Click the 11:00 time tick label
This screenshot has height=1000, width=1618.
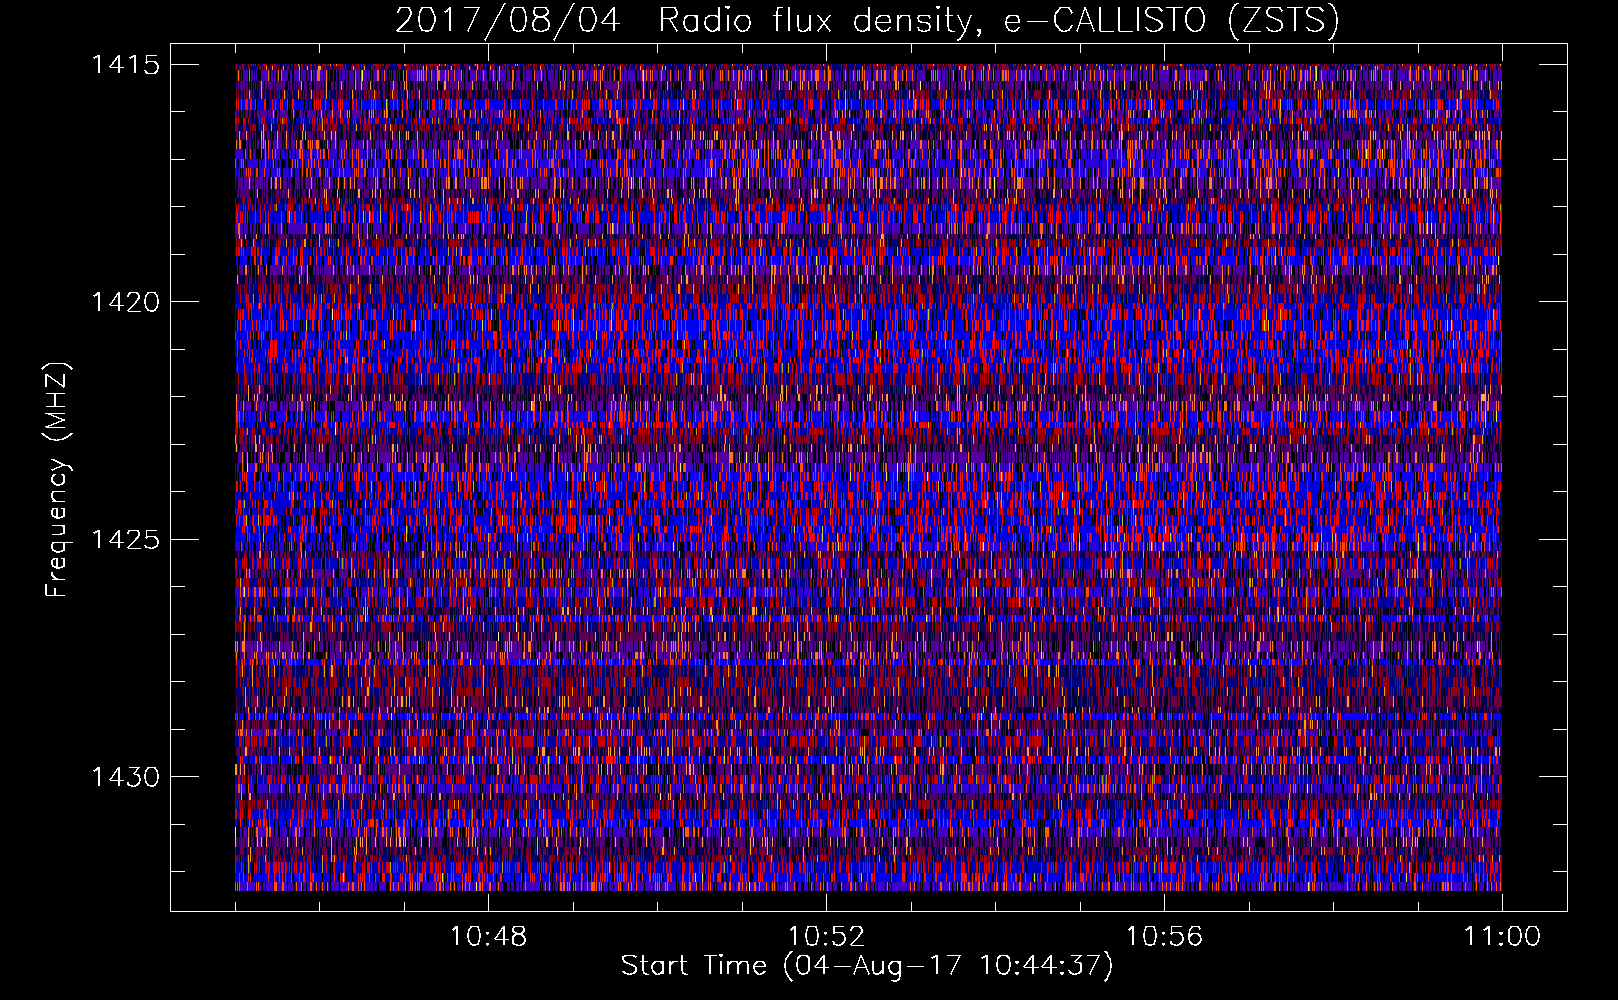pyautogui.click(x=1502, y=937)
